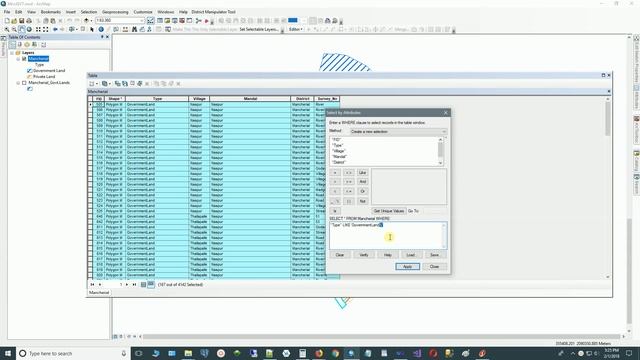640x360 pixels.
Task: Click the Verify button
Action: tap(364, 255)
